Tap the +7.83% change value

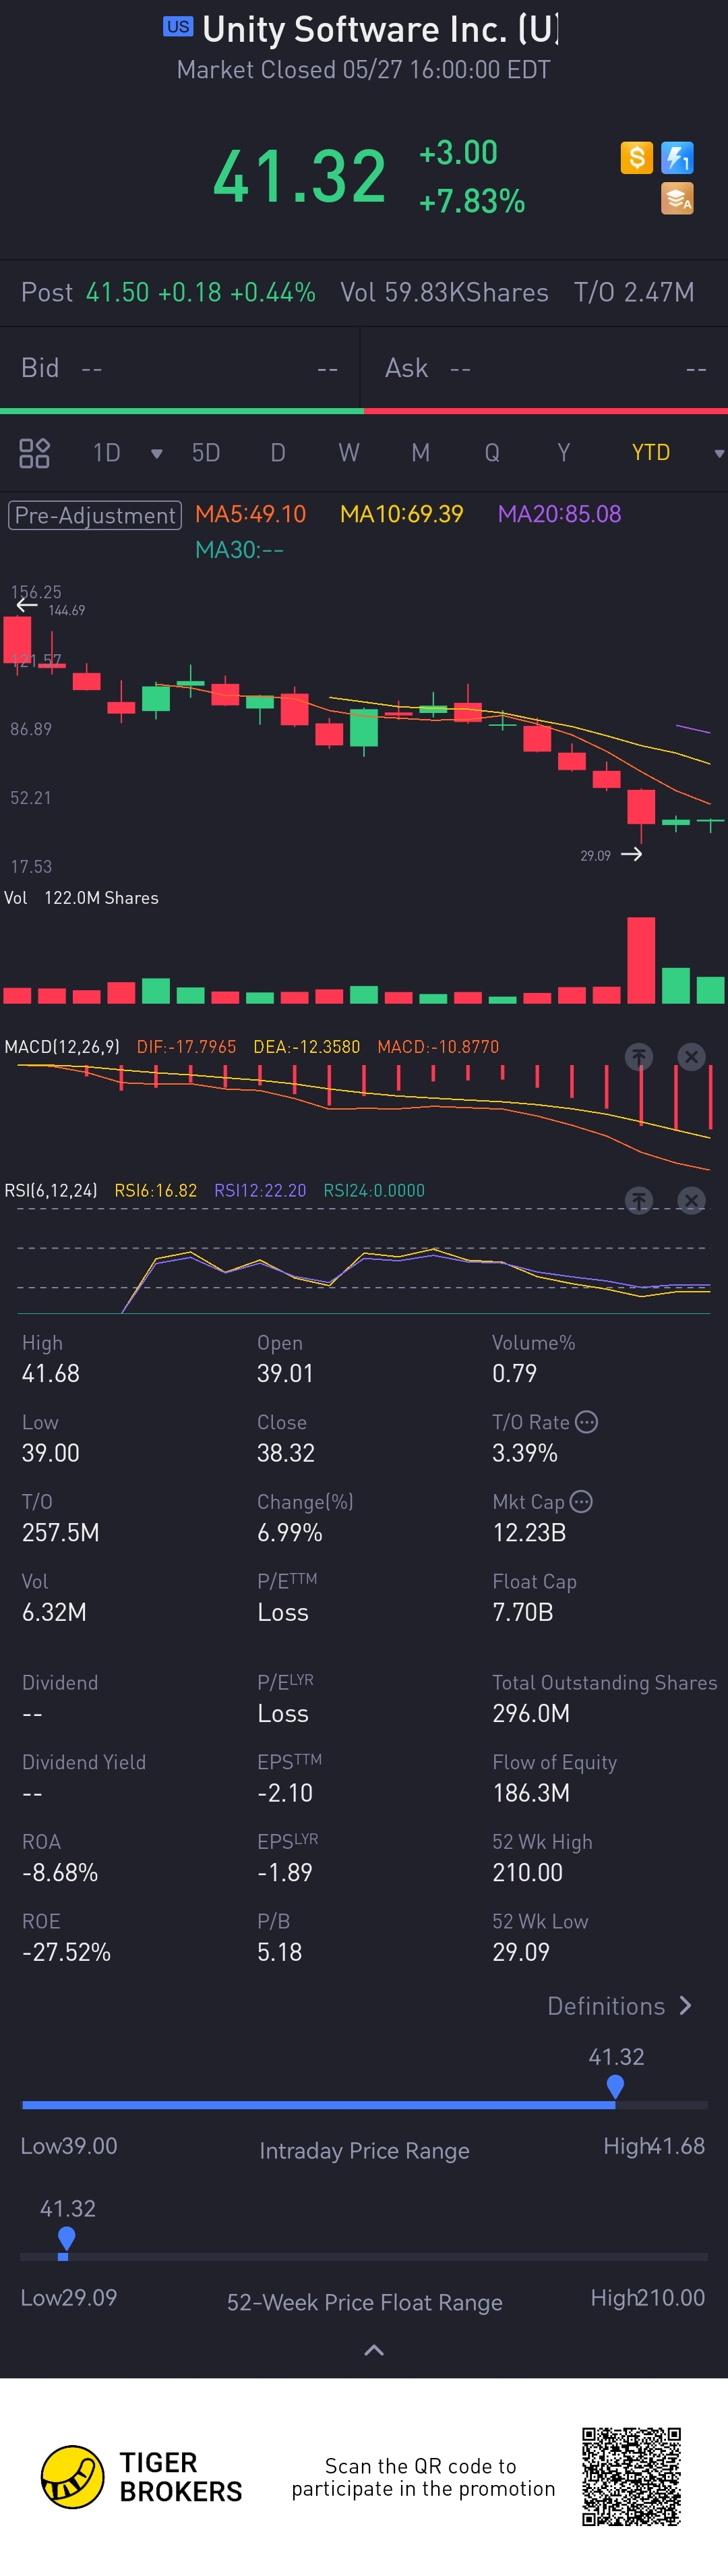472,202
